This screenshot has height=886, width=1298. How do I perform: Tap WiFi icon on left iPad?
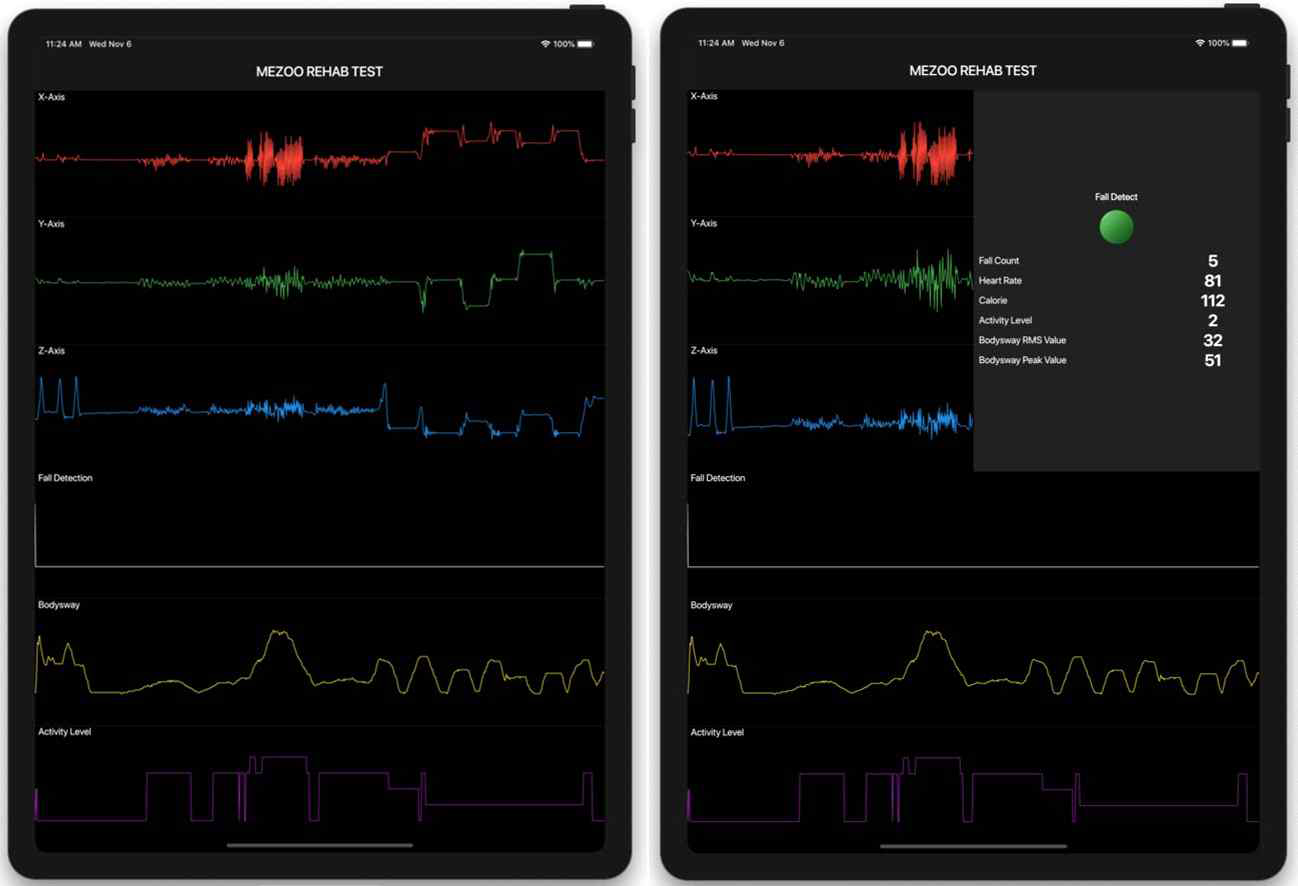coord(545,44)
